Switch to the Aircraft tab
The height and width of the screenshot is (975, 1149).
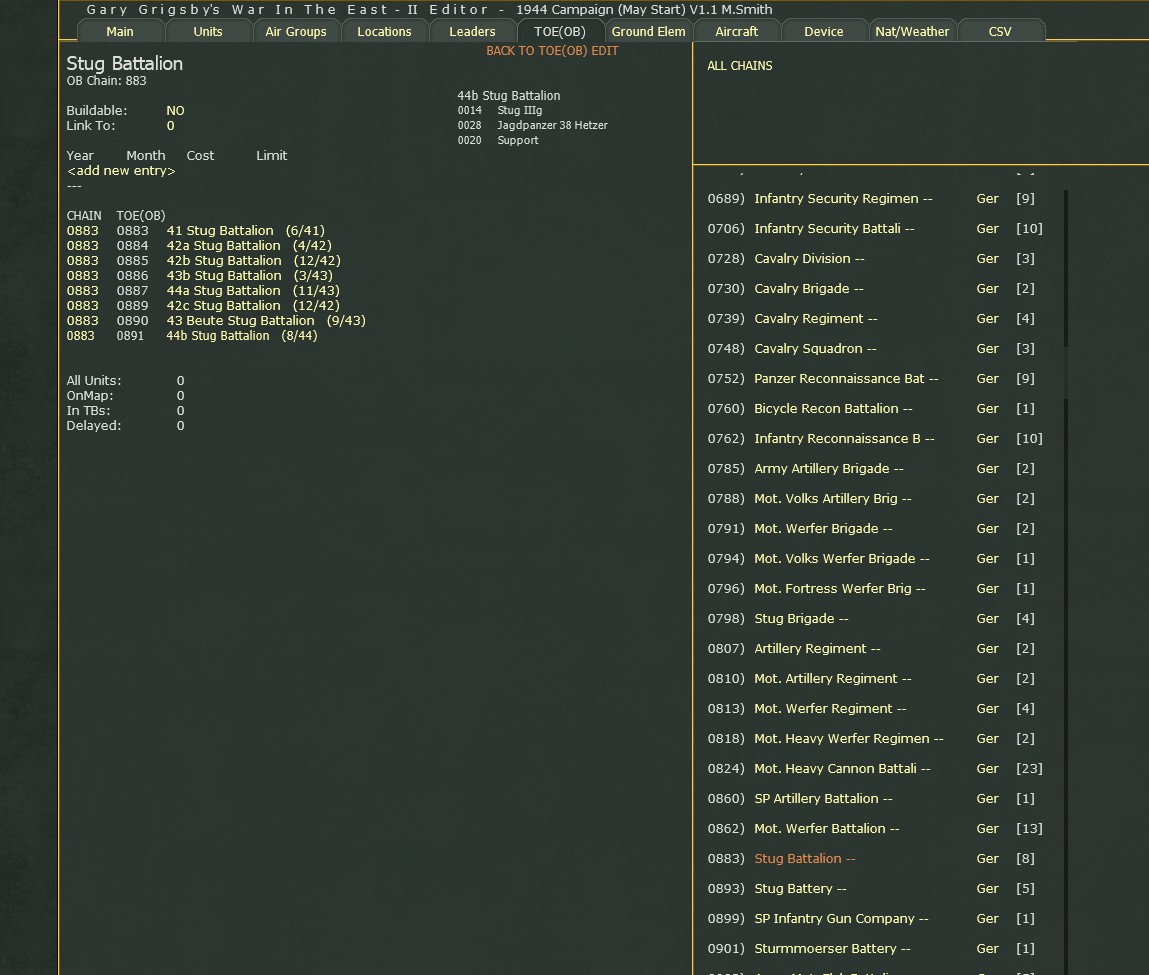pyautogui.click(x=736, y=31)
